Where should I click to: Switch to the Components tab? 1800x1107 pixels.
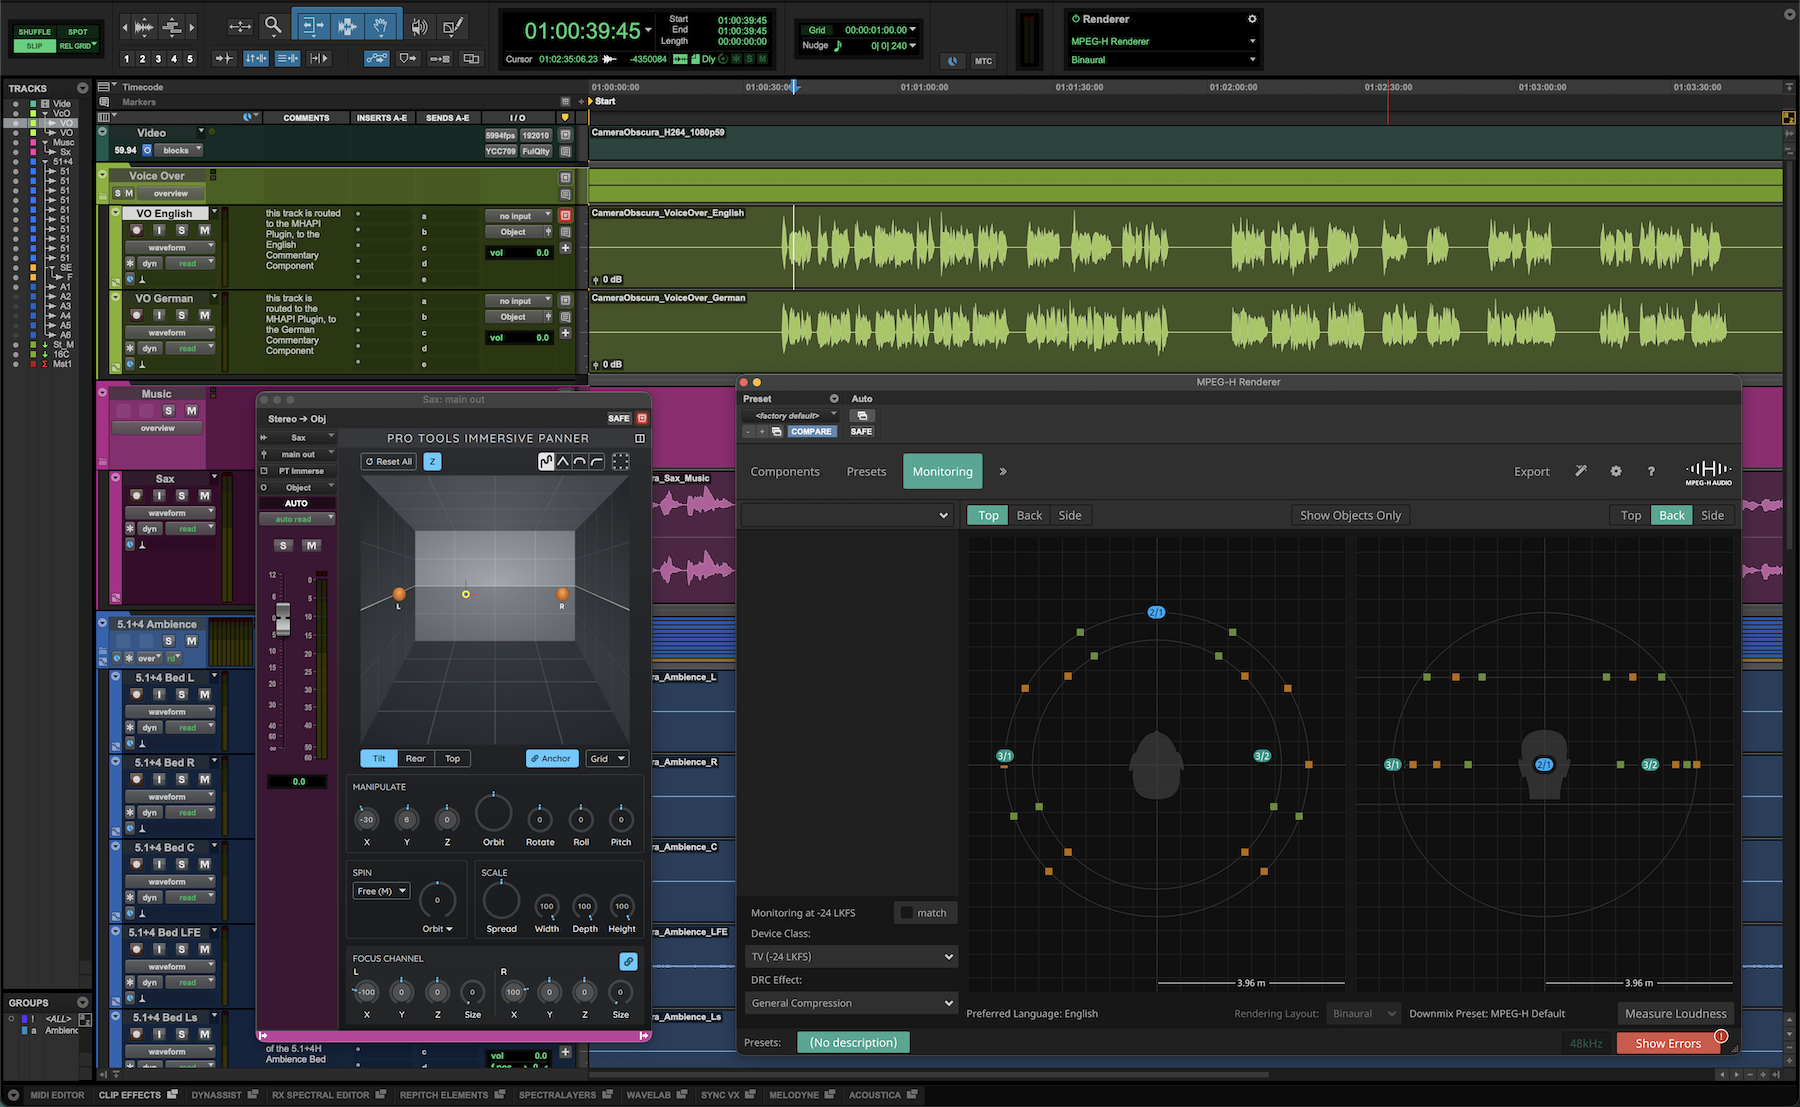(785, 472)
